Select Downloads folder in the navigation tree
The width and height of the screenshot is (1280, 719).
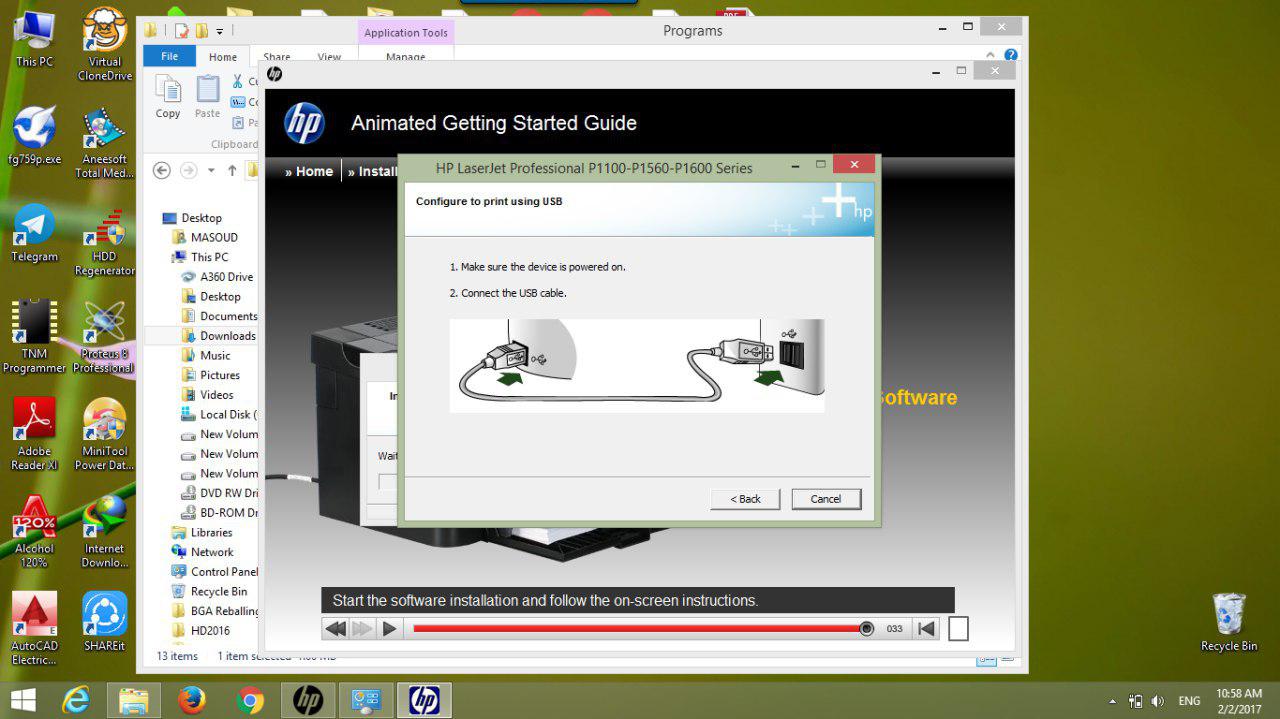pos(227,336)
